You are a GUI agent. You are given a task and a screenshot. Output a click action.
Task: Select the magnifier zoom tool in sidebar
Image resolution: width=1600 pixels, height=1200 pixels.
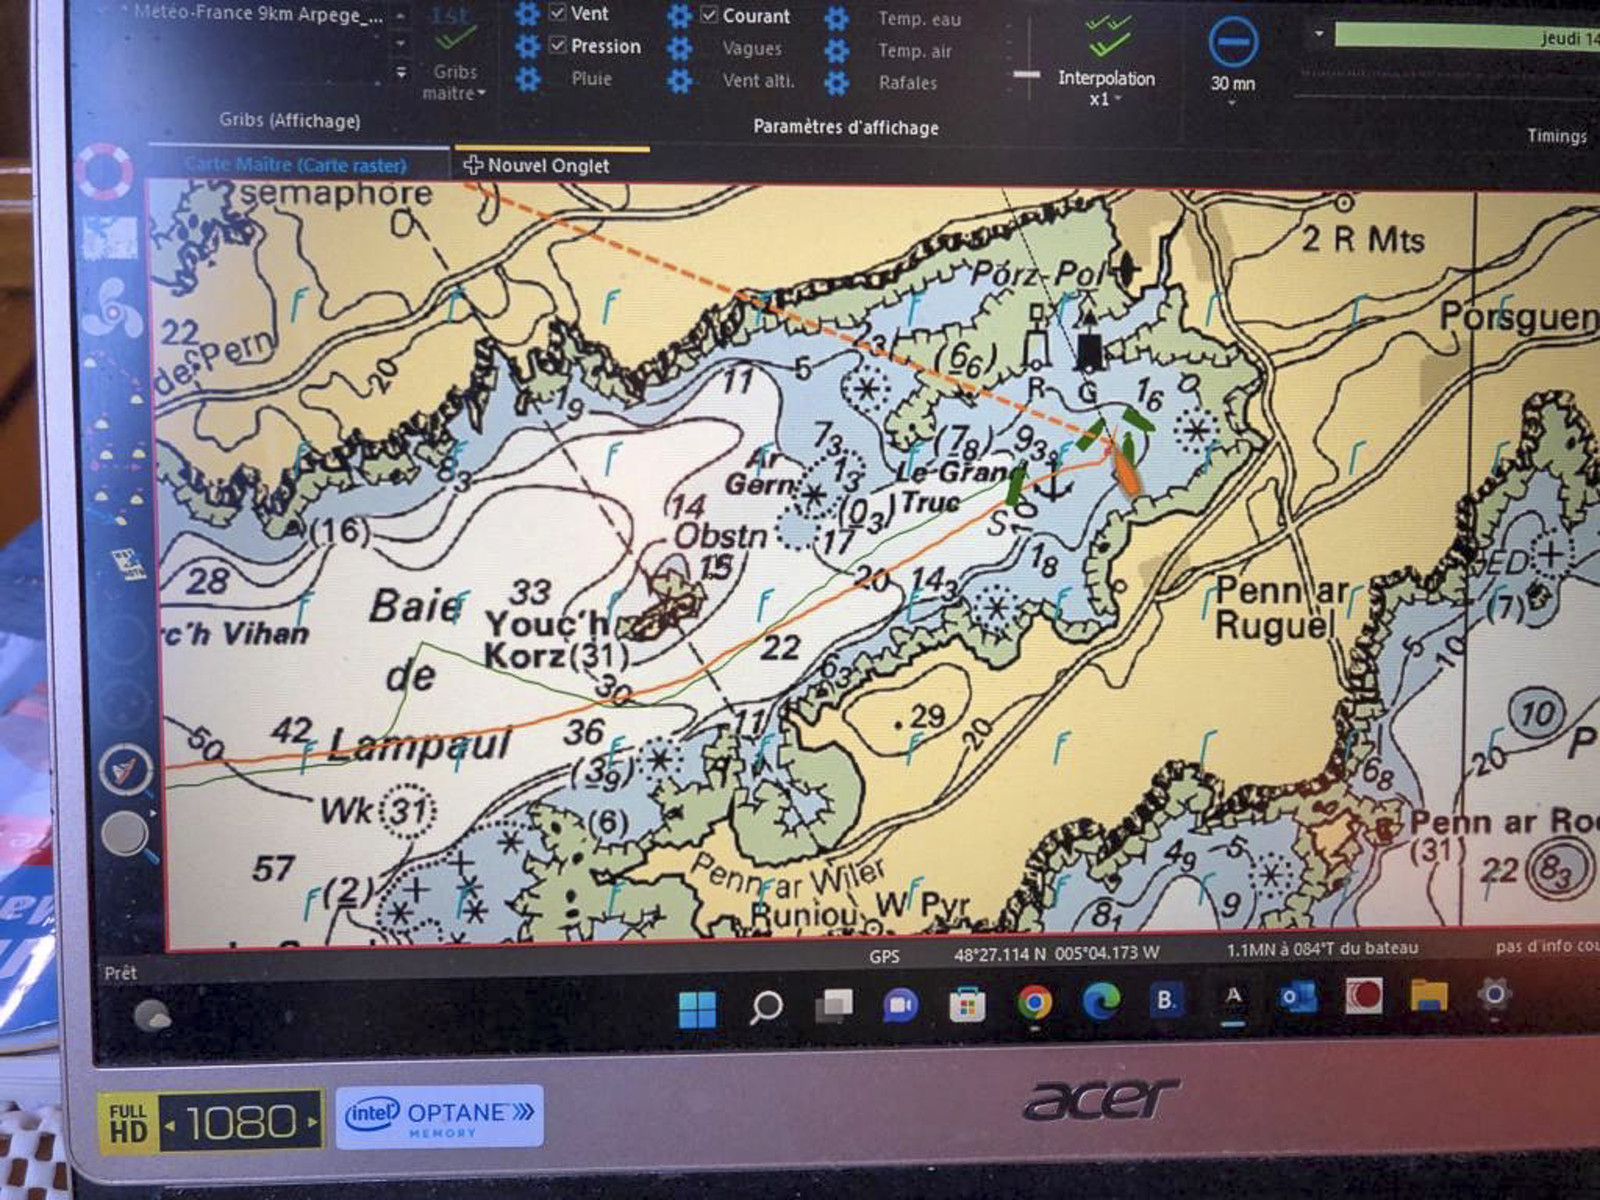pos(127,834)
